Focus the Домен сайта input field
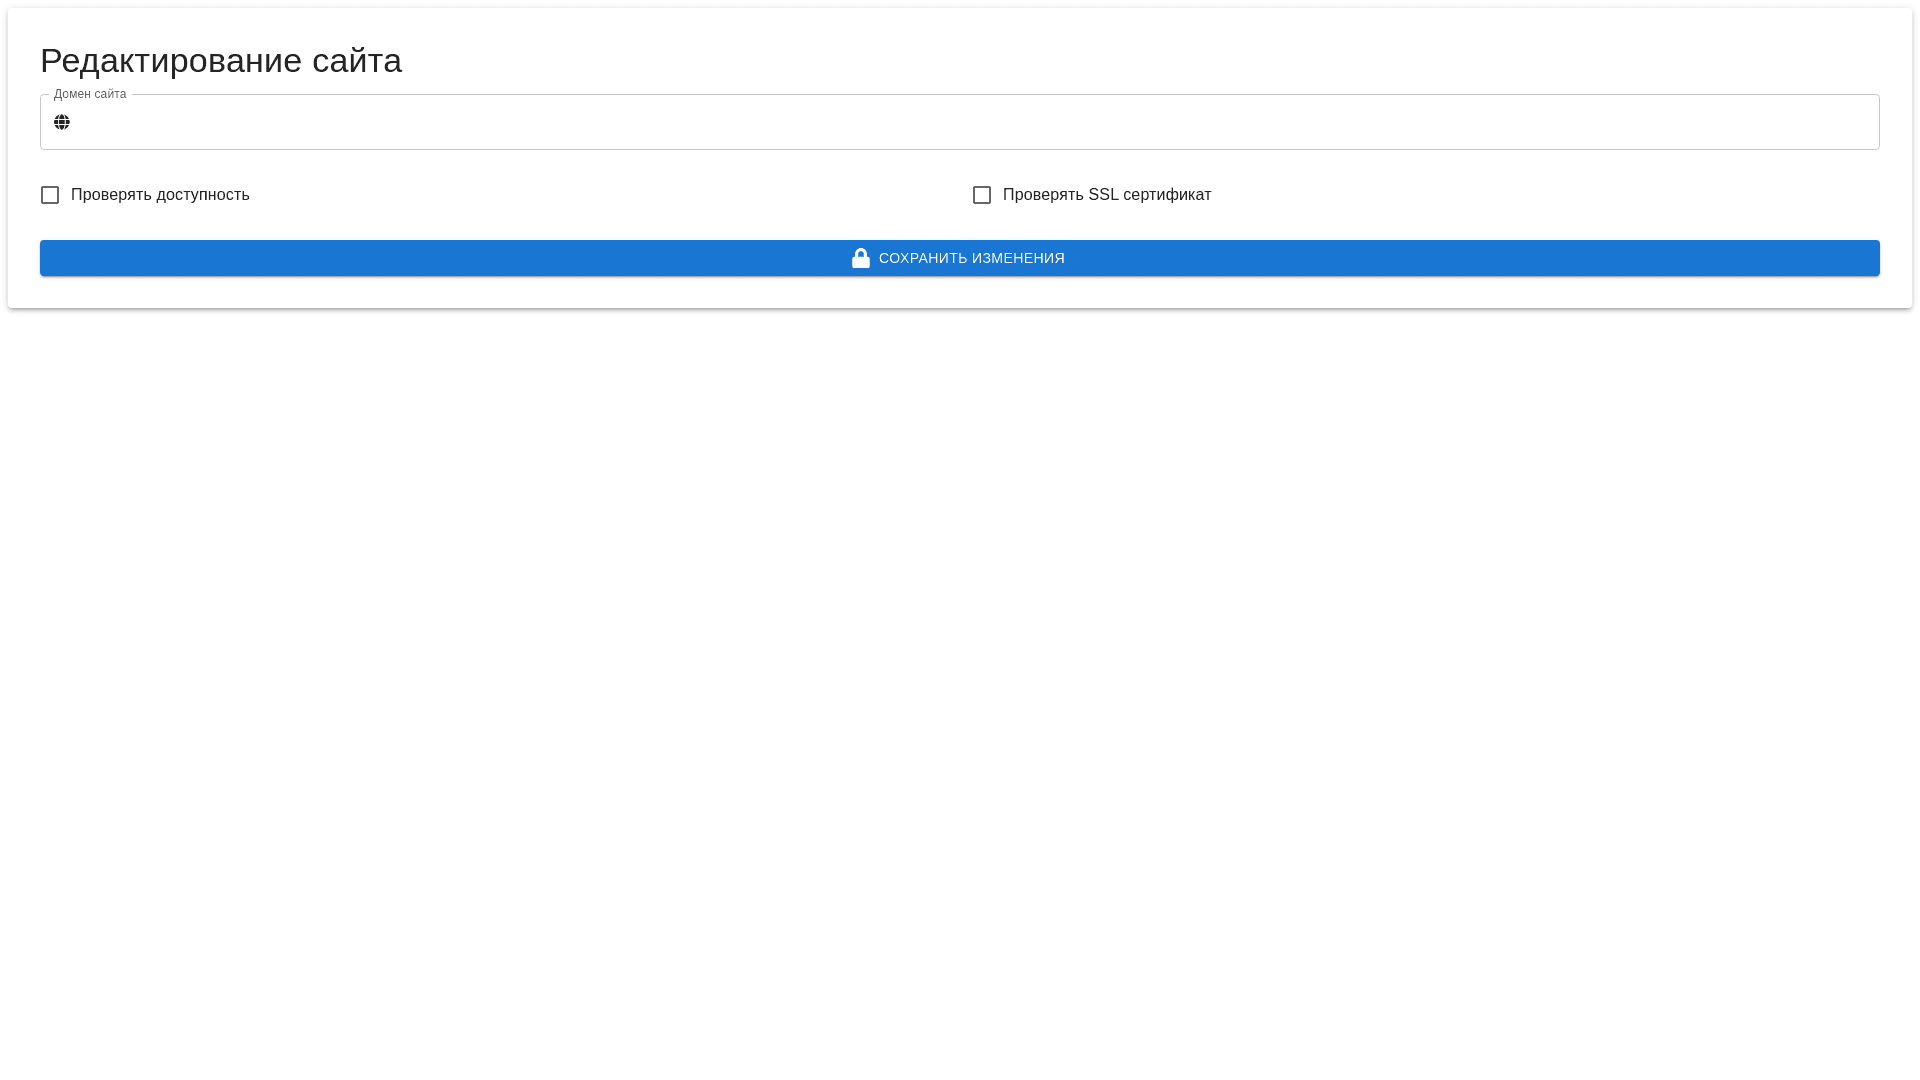Image resolution: width=1920 pixels, height=1080 pixels. click(x=960, y=122)
